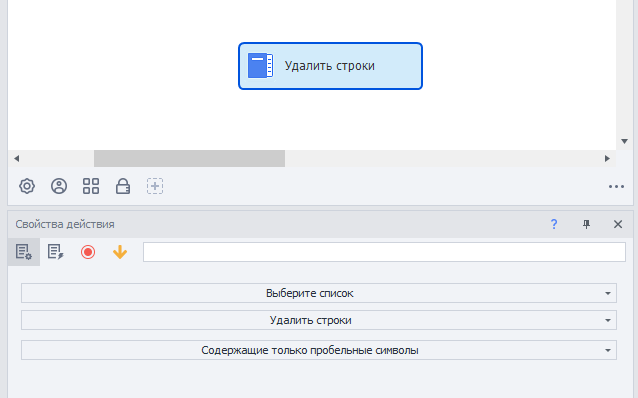Select the 'Удалить строки' action block
This screenshot has width=638, height=398.
330,66
